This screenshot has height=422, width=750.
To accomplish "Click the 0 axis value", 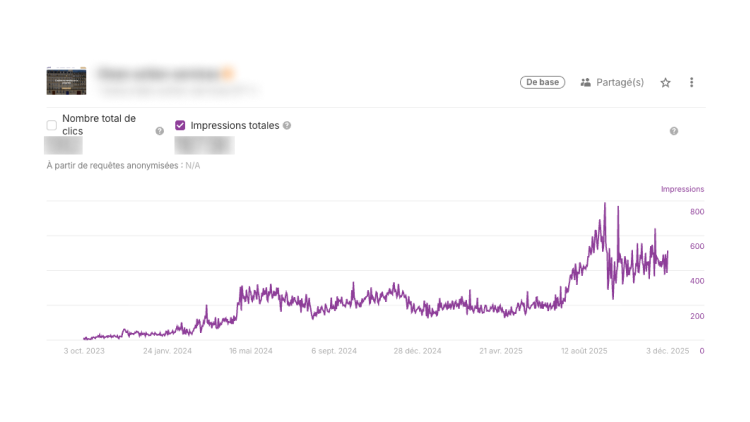I will coord(702,351).
